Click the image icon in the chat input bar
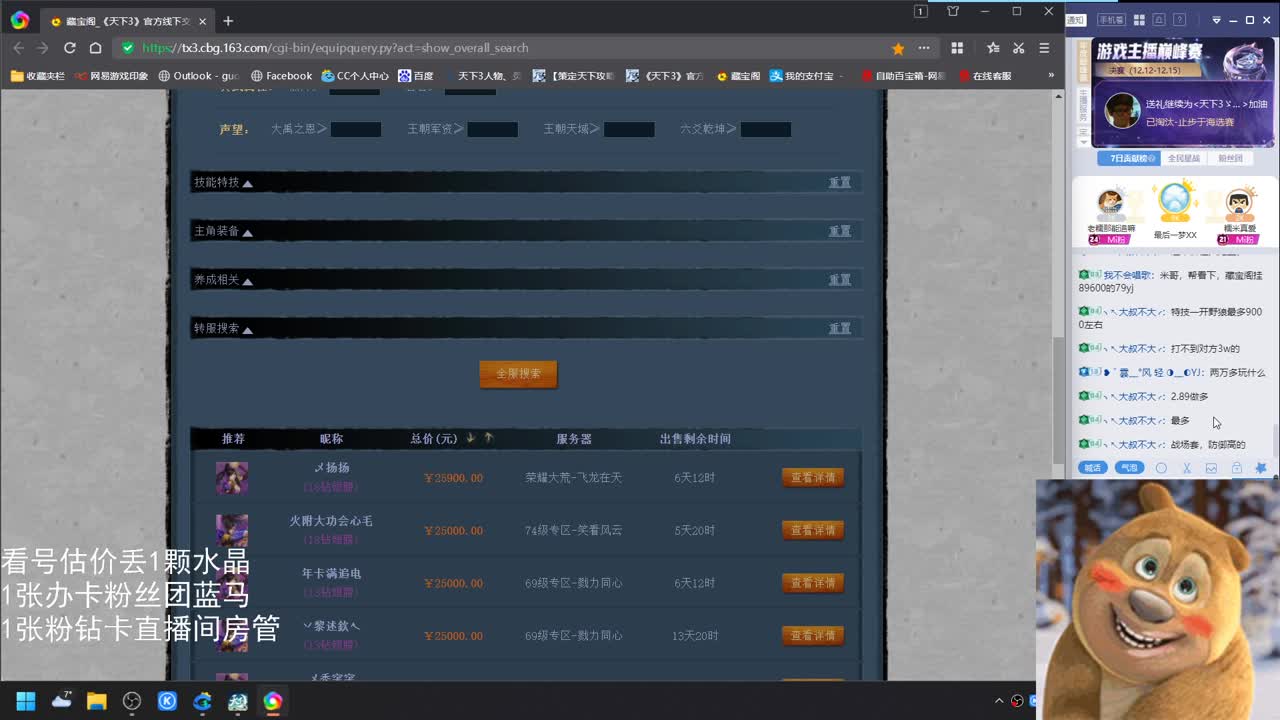This screenshot has width=1280, height=720. pyautogui.click(x=1210, y=467)
